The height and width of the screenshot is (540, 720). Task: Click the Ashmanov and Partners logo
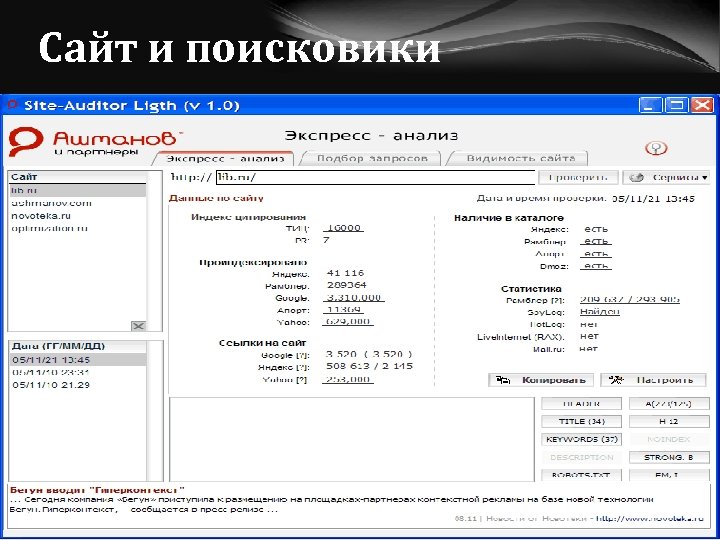pyautogui.click(x=95, y=143)
